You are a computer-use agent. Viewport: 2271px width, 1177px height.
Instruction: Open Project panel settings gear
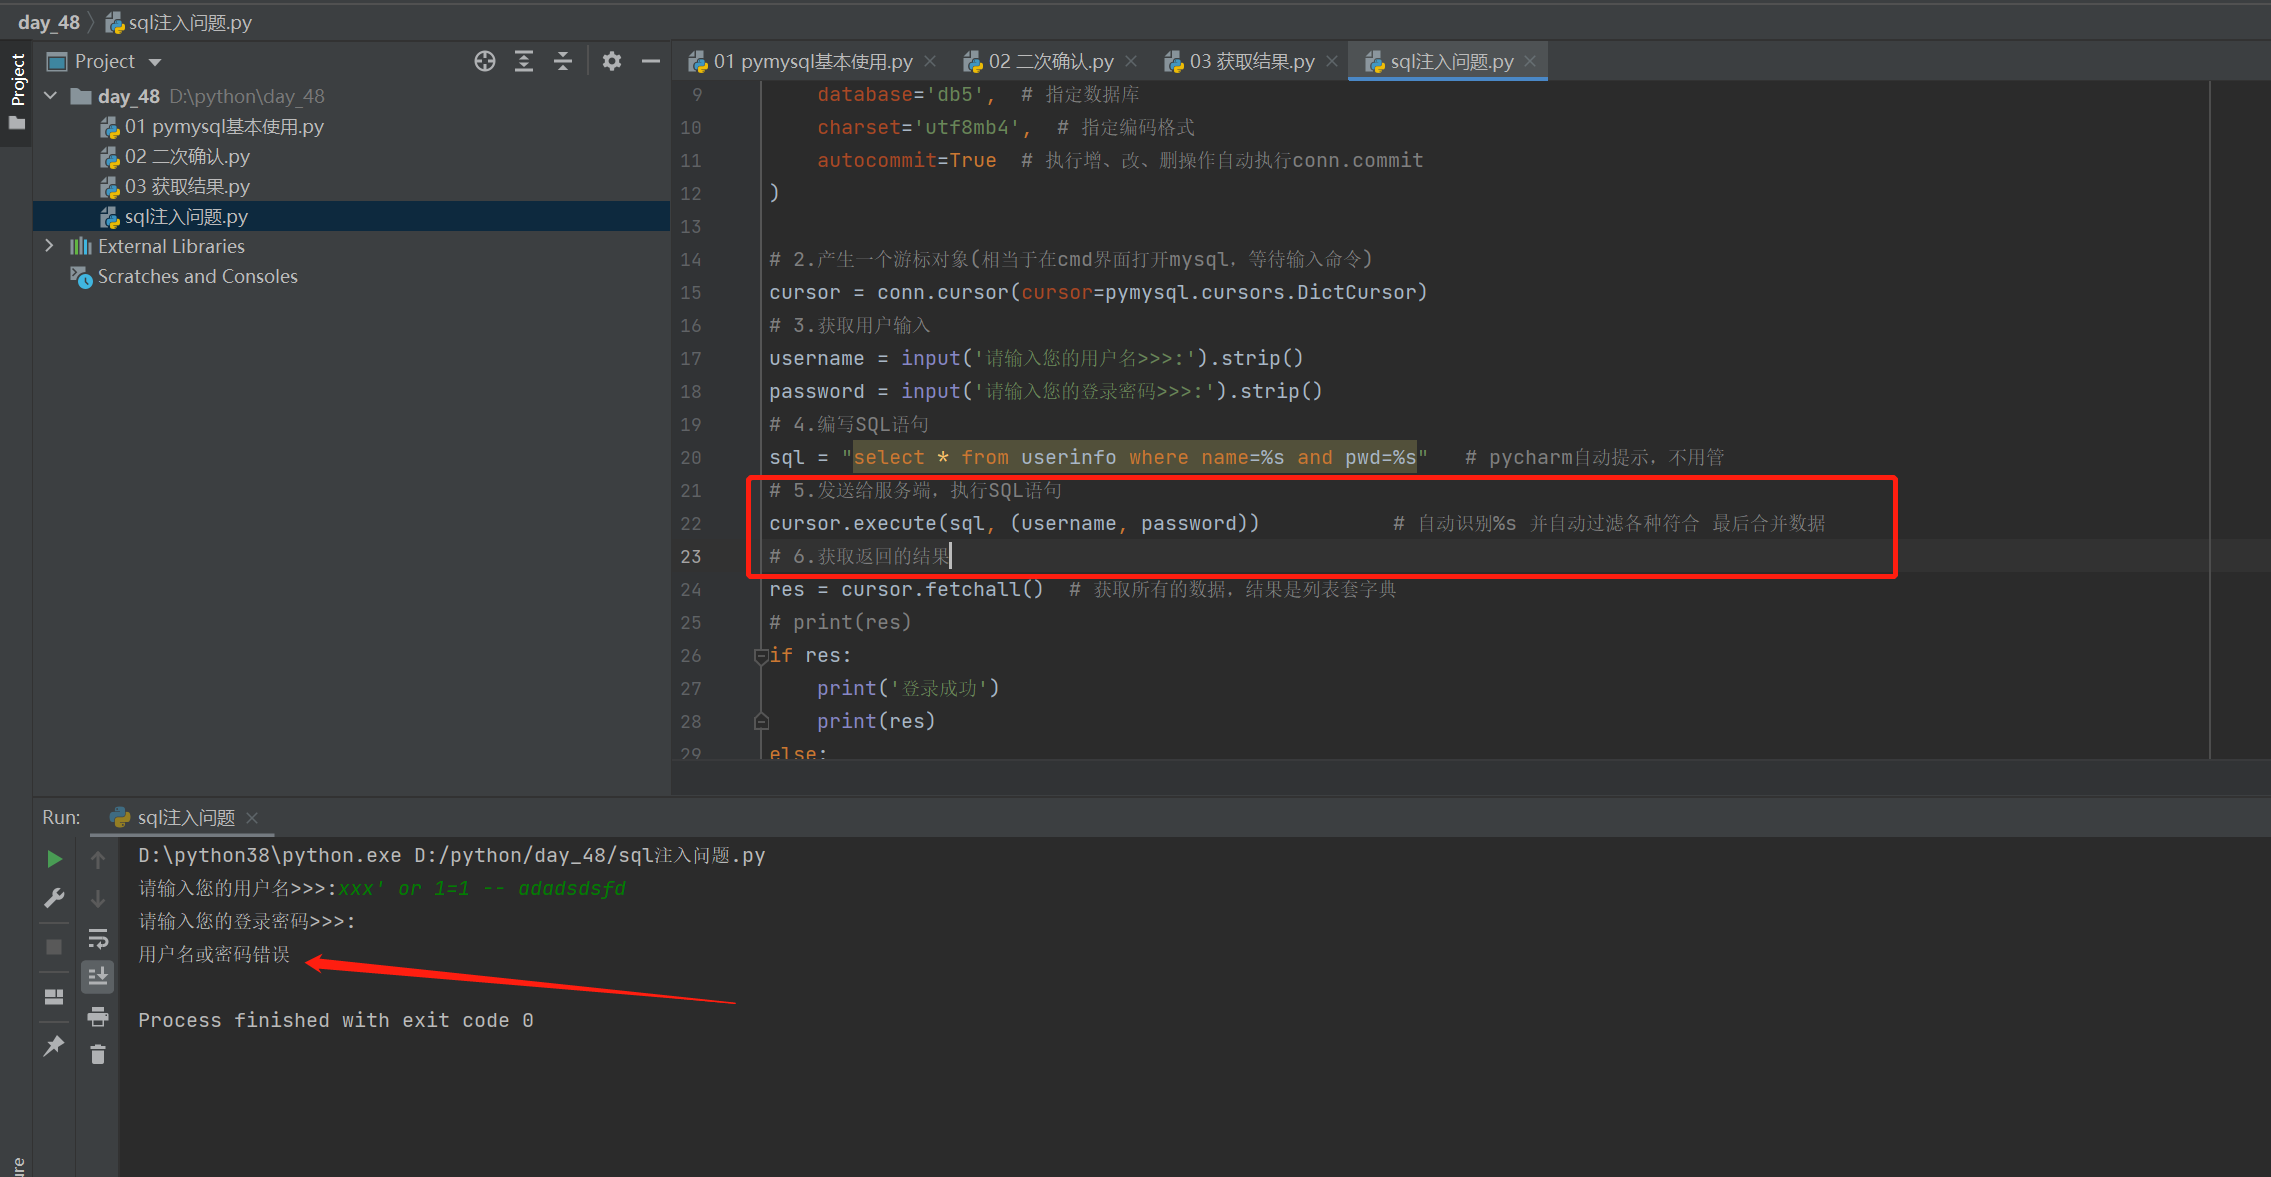click(x=612, y=62)
